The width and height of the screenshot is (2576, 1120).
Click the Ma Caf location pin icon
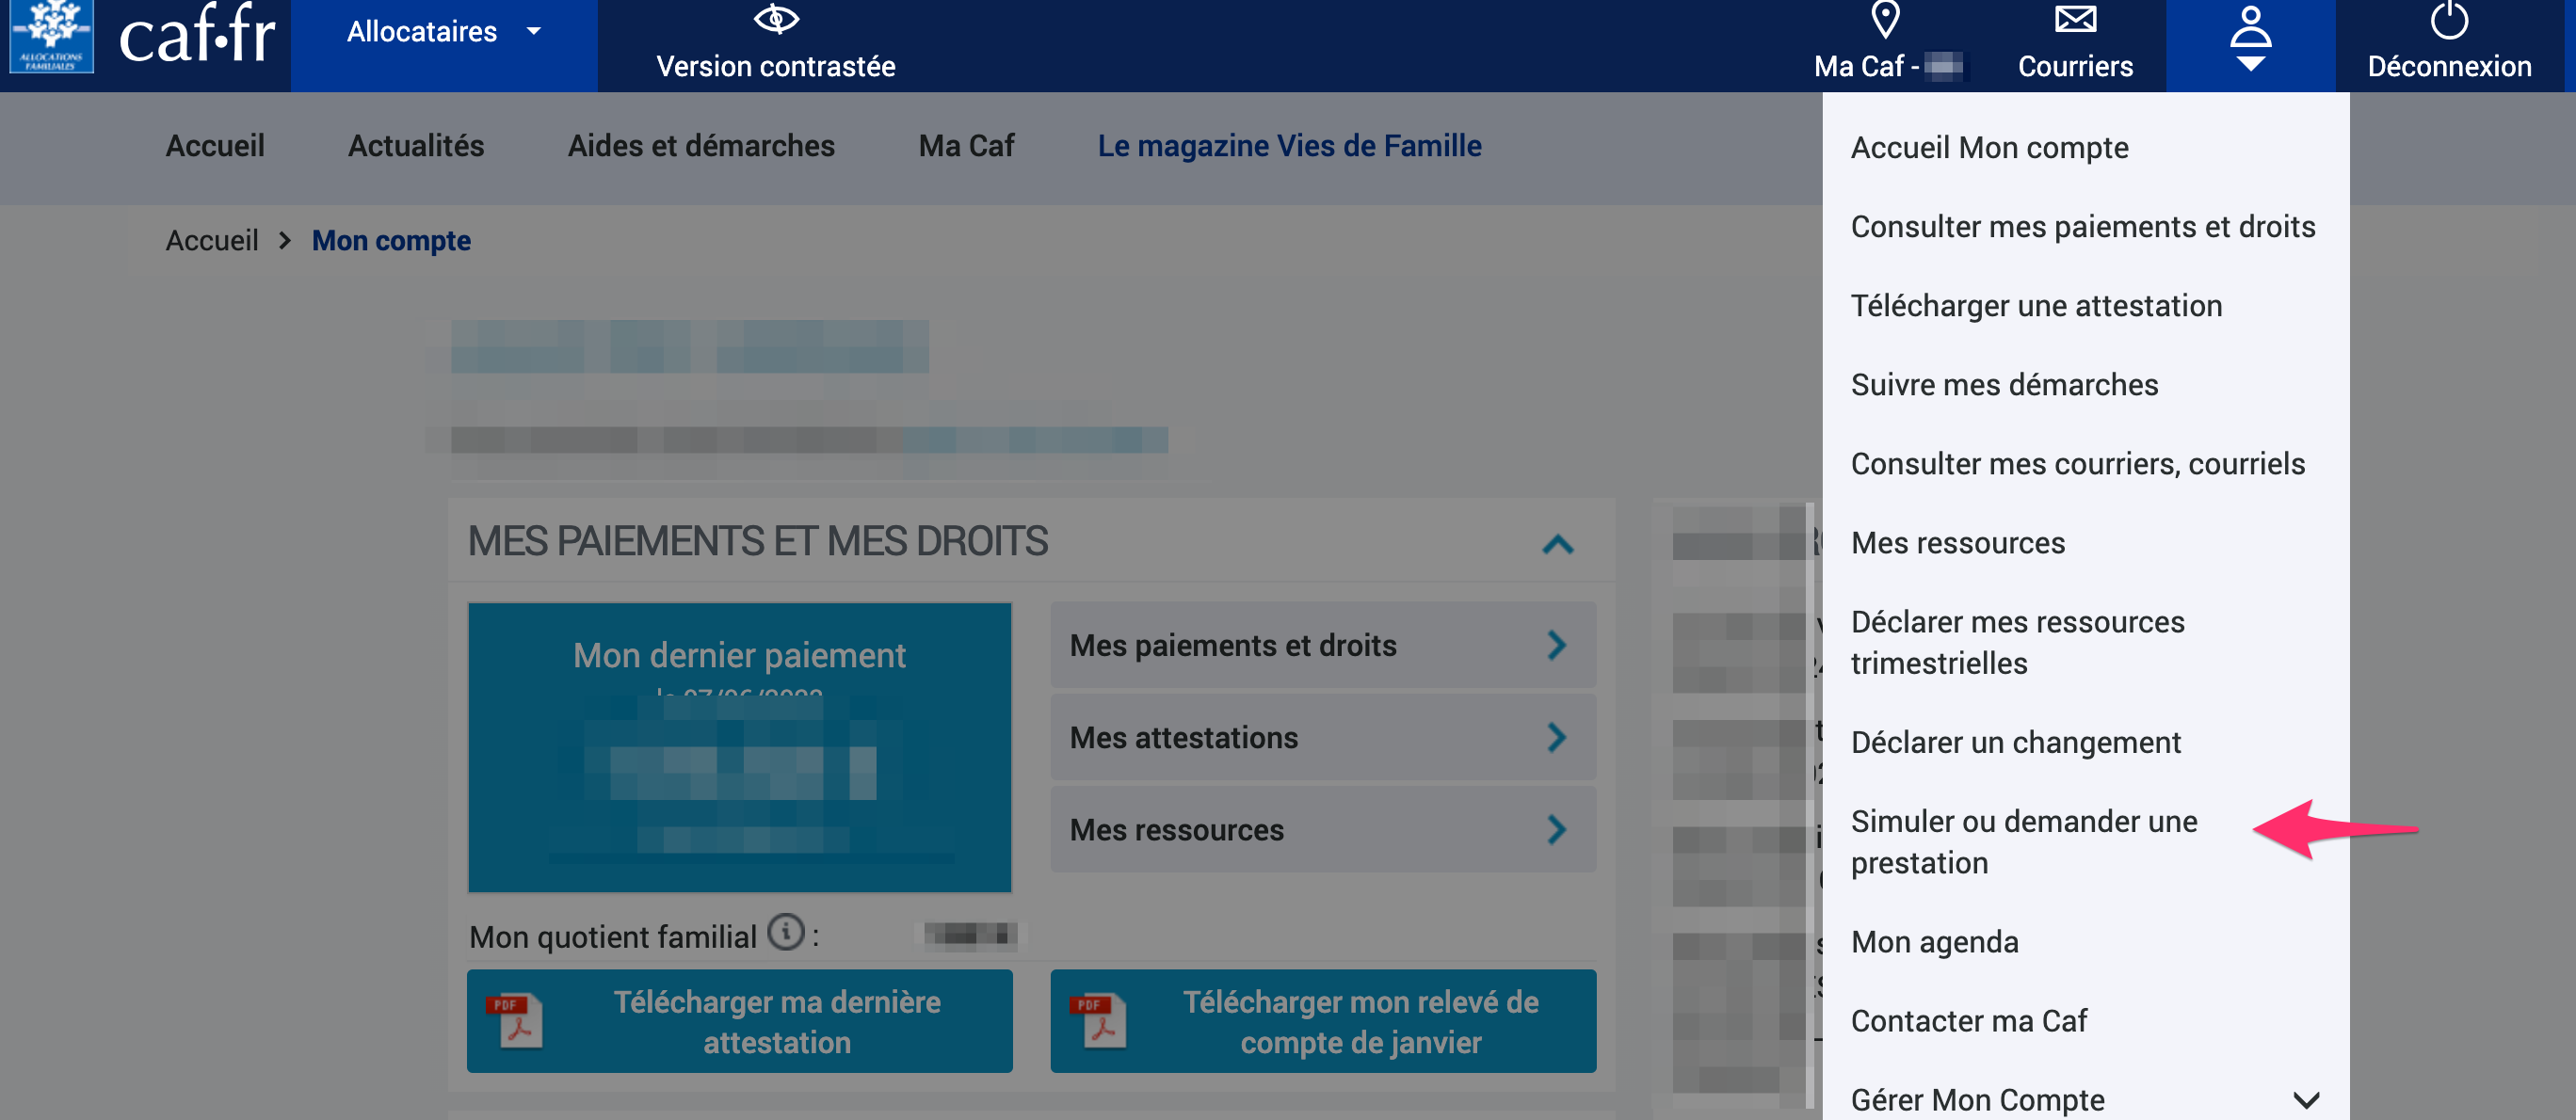pyautogui.click(x=1885, y=19)
